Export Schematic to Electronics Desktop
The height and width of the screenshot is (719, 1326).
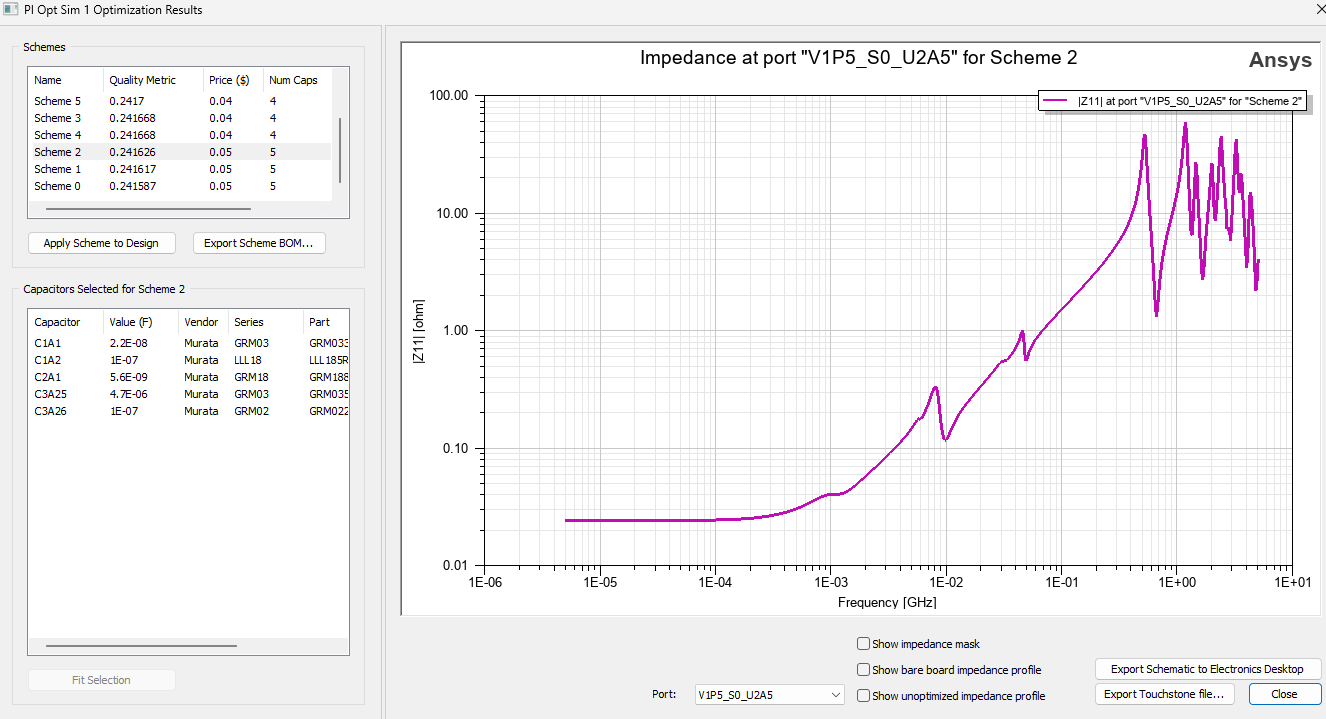(x=1207, y=669)
